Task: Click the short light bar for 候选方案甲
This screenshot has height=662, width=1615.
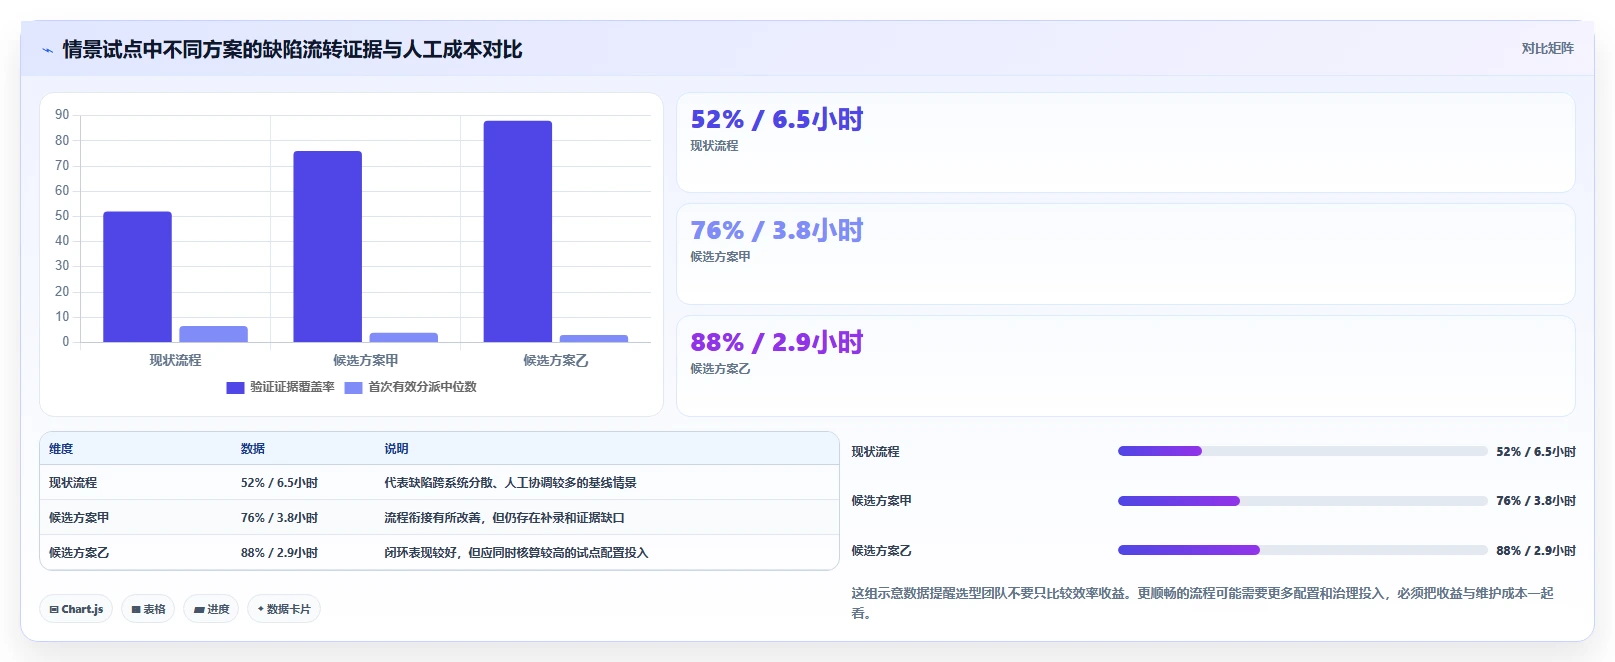Action: tap(404, 337)
